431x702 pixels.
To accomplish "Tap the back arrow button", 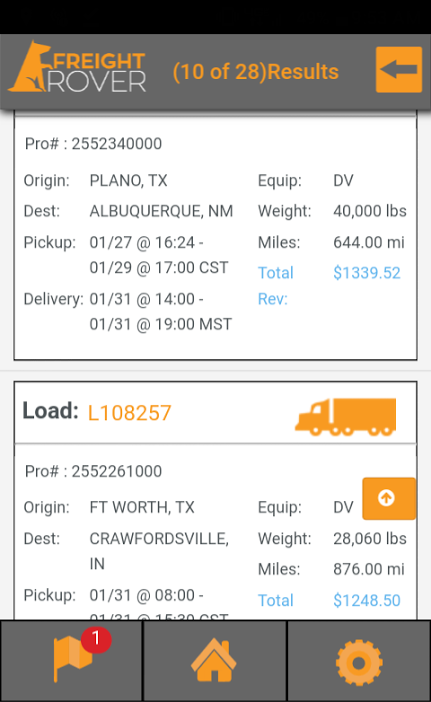I will 399,69.
